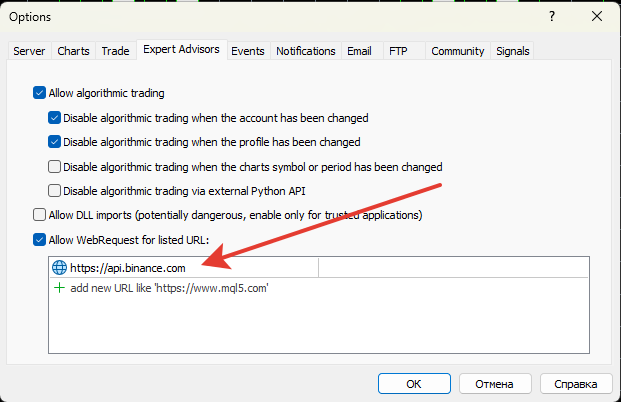Uncheck Allow WebRequest for listed URL

point(39,240)
